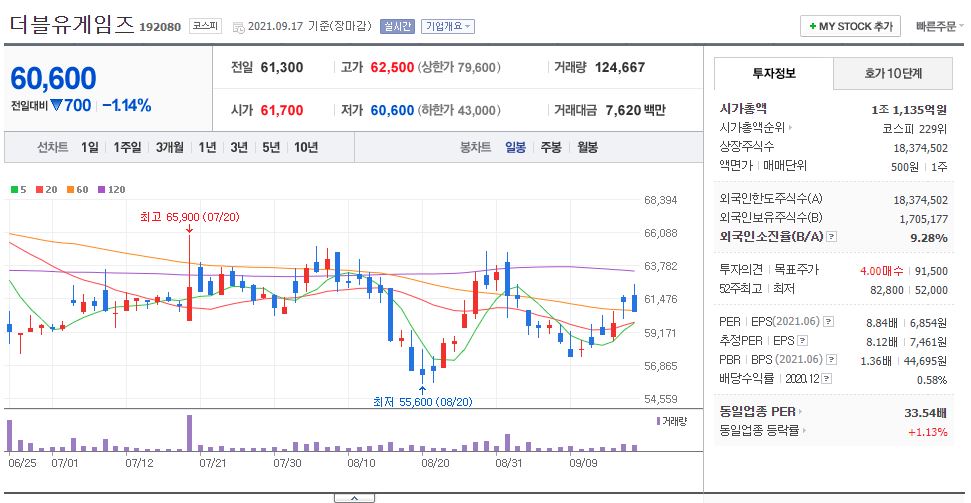The image size is (971, 503).
Task: Select the 10년 line chart period
Action: pyautogui.click(x=306, y=147)
